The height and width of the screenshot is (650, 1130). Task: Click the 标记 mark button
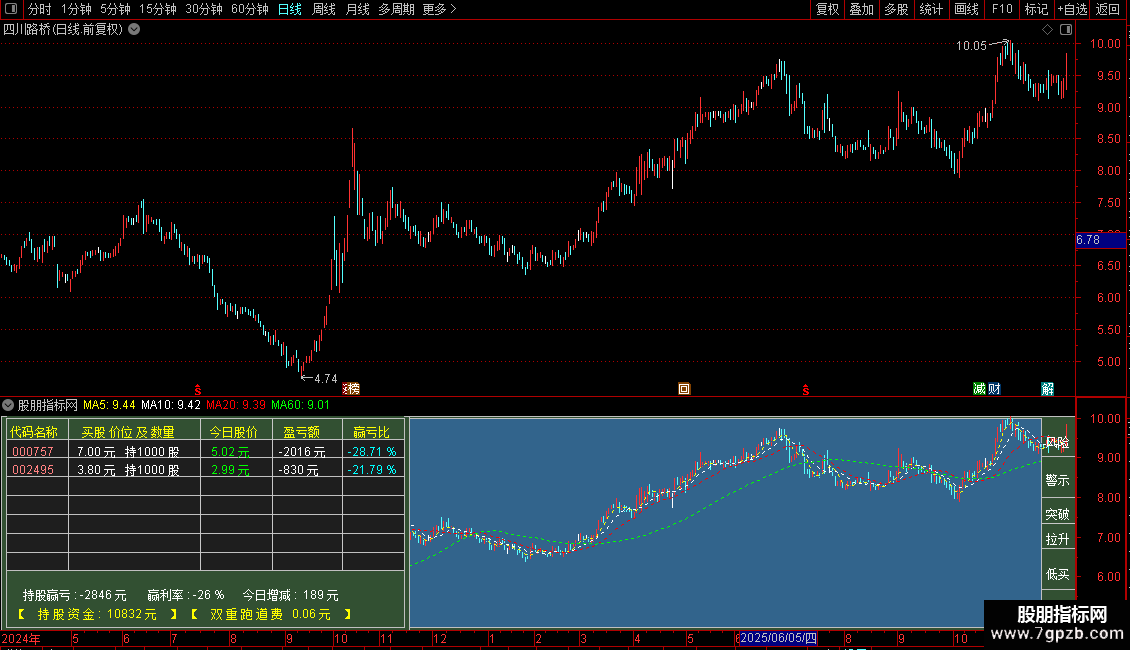[1036, 9]
